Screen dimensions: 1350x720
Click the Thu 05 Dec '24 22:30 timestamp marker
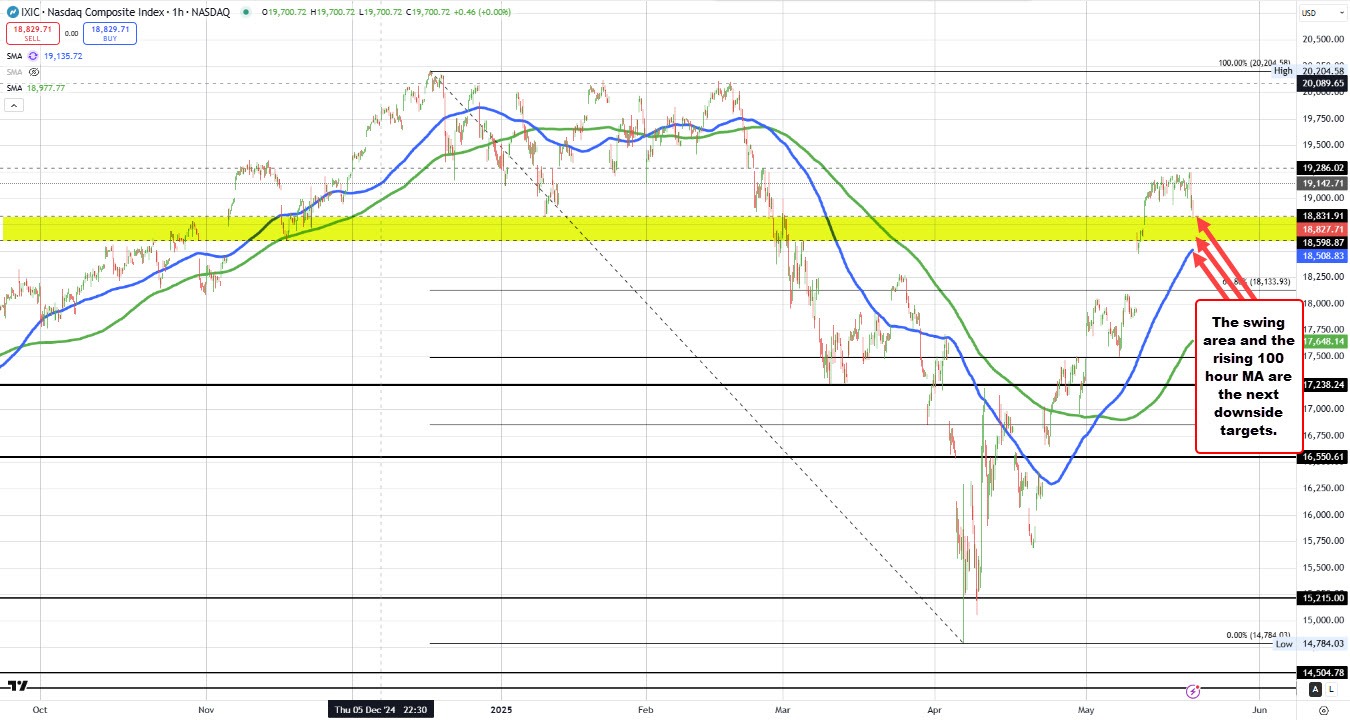tap(383, 709)
